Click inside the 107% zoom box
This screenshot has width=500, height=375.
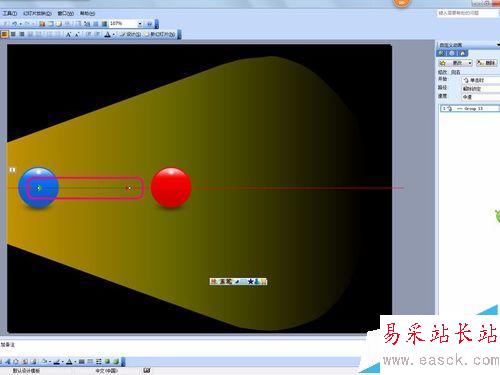(123, 24)
